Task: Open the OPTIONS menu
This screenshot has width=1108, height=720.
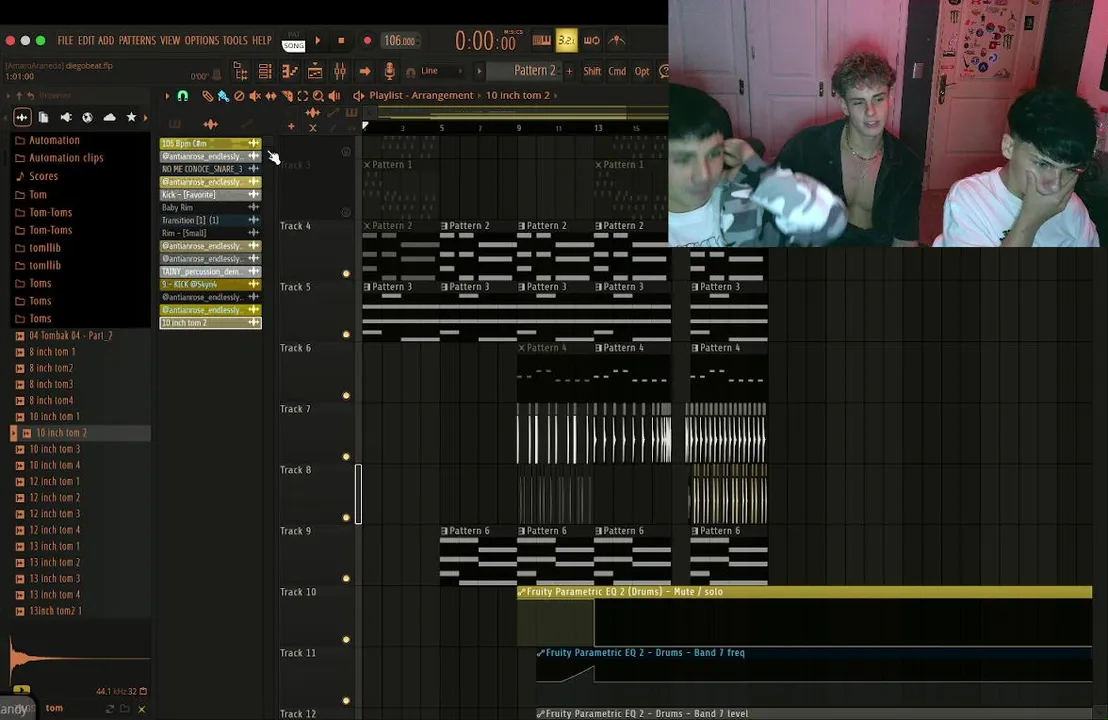Action: pyautogui.click(x=201, y=41)
